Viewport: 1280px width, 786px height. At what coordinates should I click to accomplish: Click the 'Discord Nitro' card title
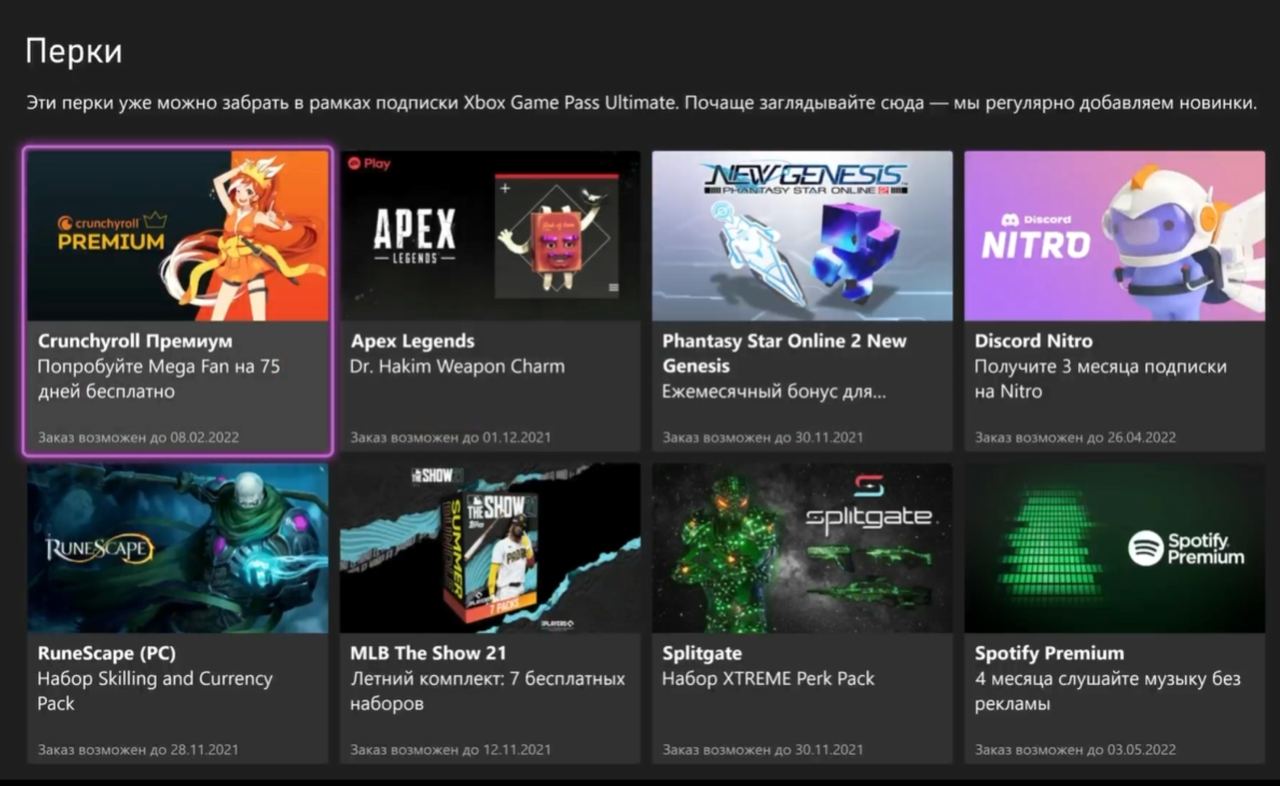pos(1033,341)
